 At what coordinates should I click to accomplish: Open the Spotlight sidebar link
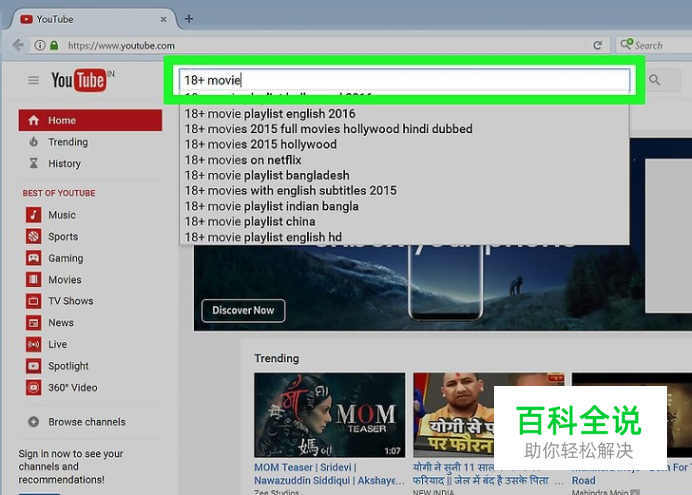[68, 366]
